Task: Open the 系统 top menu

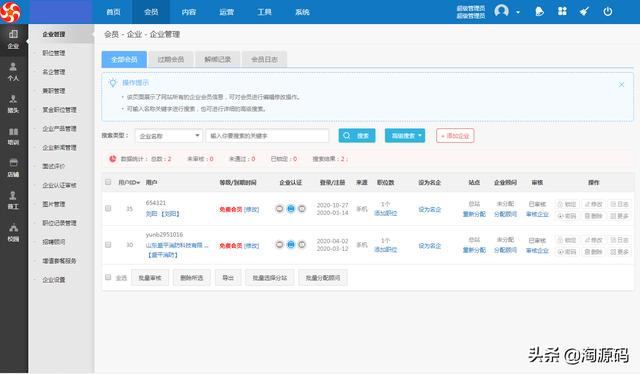Action: tap(302, 12)
